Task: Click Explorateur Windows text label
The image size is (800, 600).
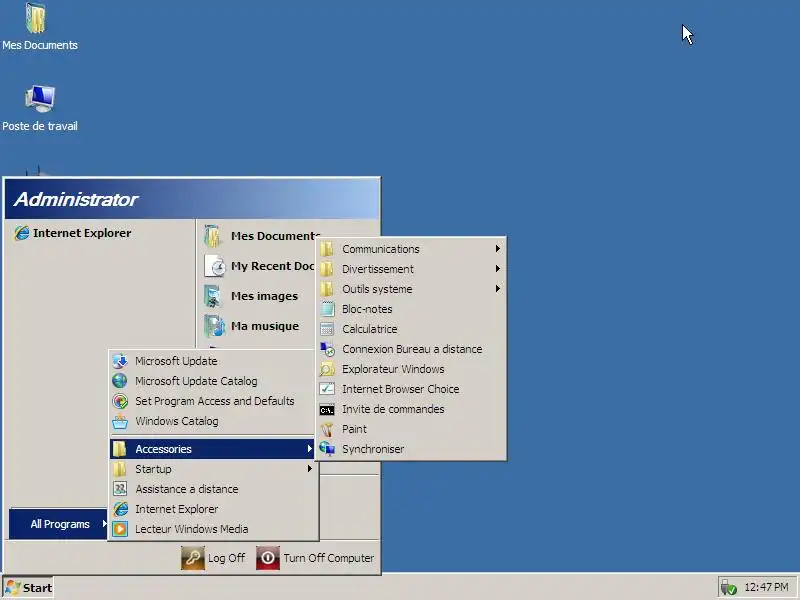Action: (393, 369)
